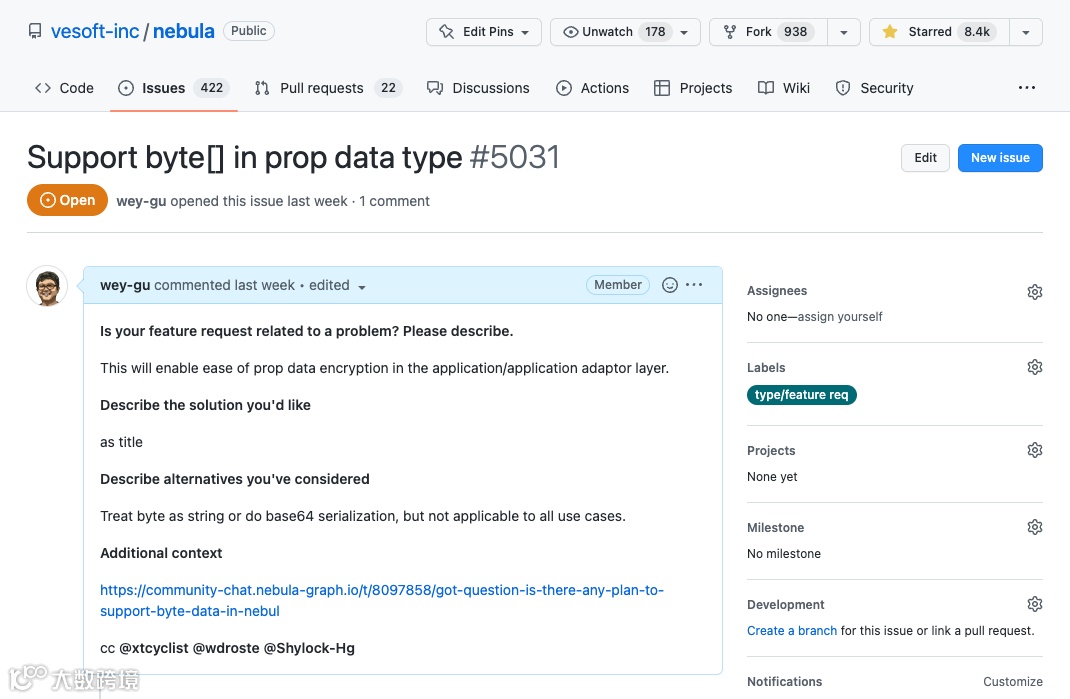Open the repository nav overflow ellipsis

pyautogui.click(x=1027, y=88)
